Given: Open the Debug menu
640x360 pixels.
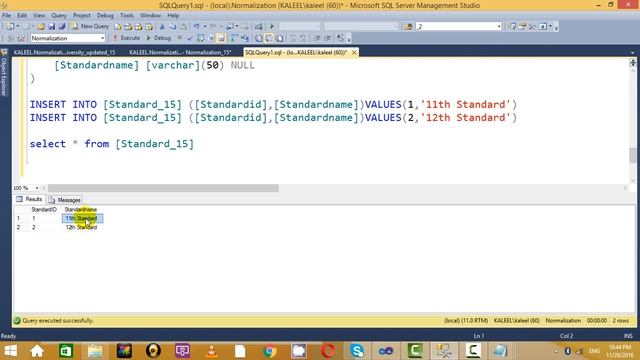Looking at the screenshot, I should pyautogui.click(x=105, y=16).
